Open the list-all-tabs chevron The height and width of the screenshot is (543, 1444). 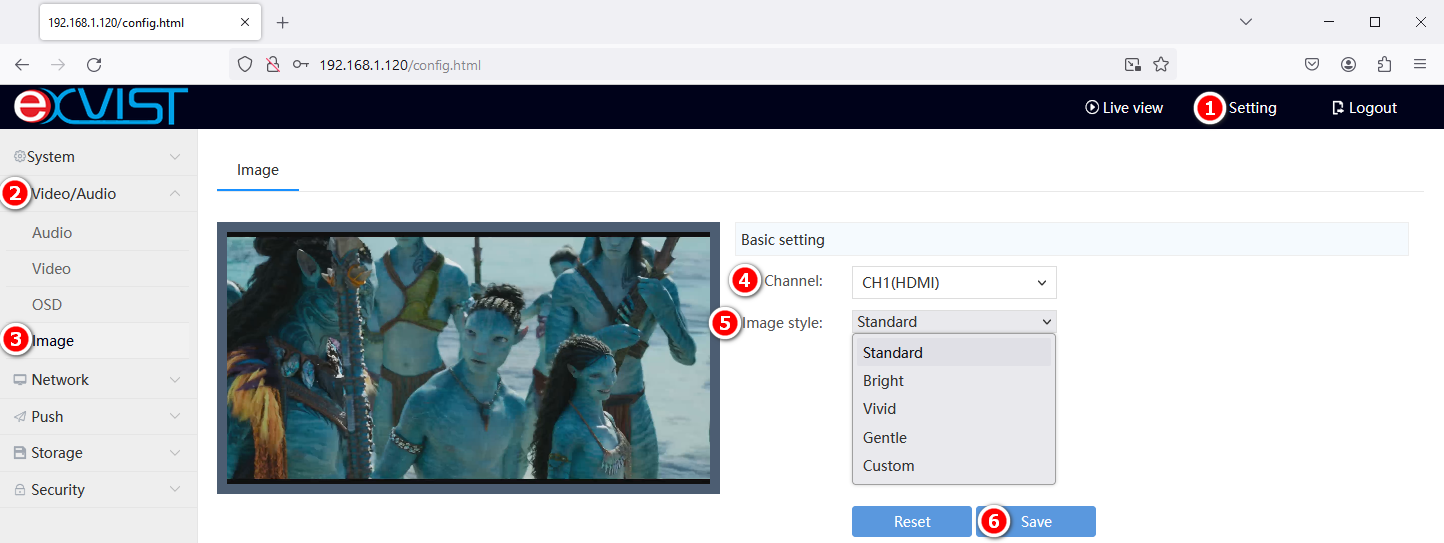coord(1245,22)
